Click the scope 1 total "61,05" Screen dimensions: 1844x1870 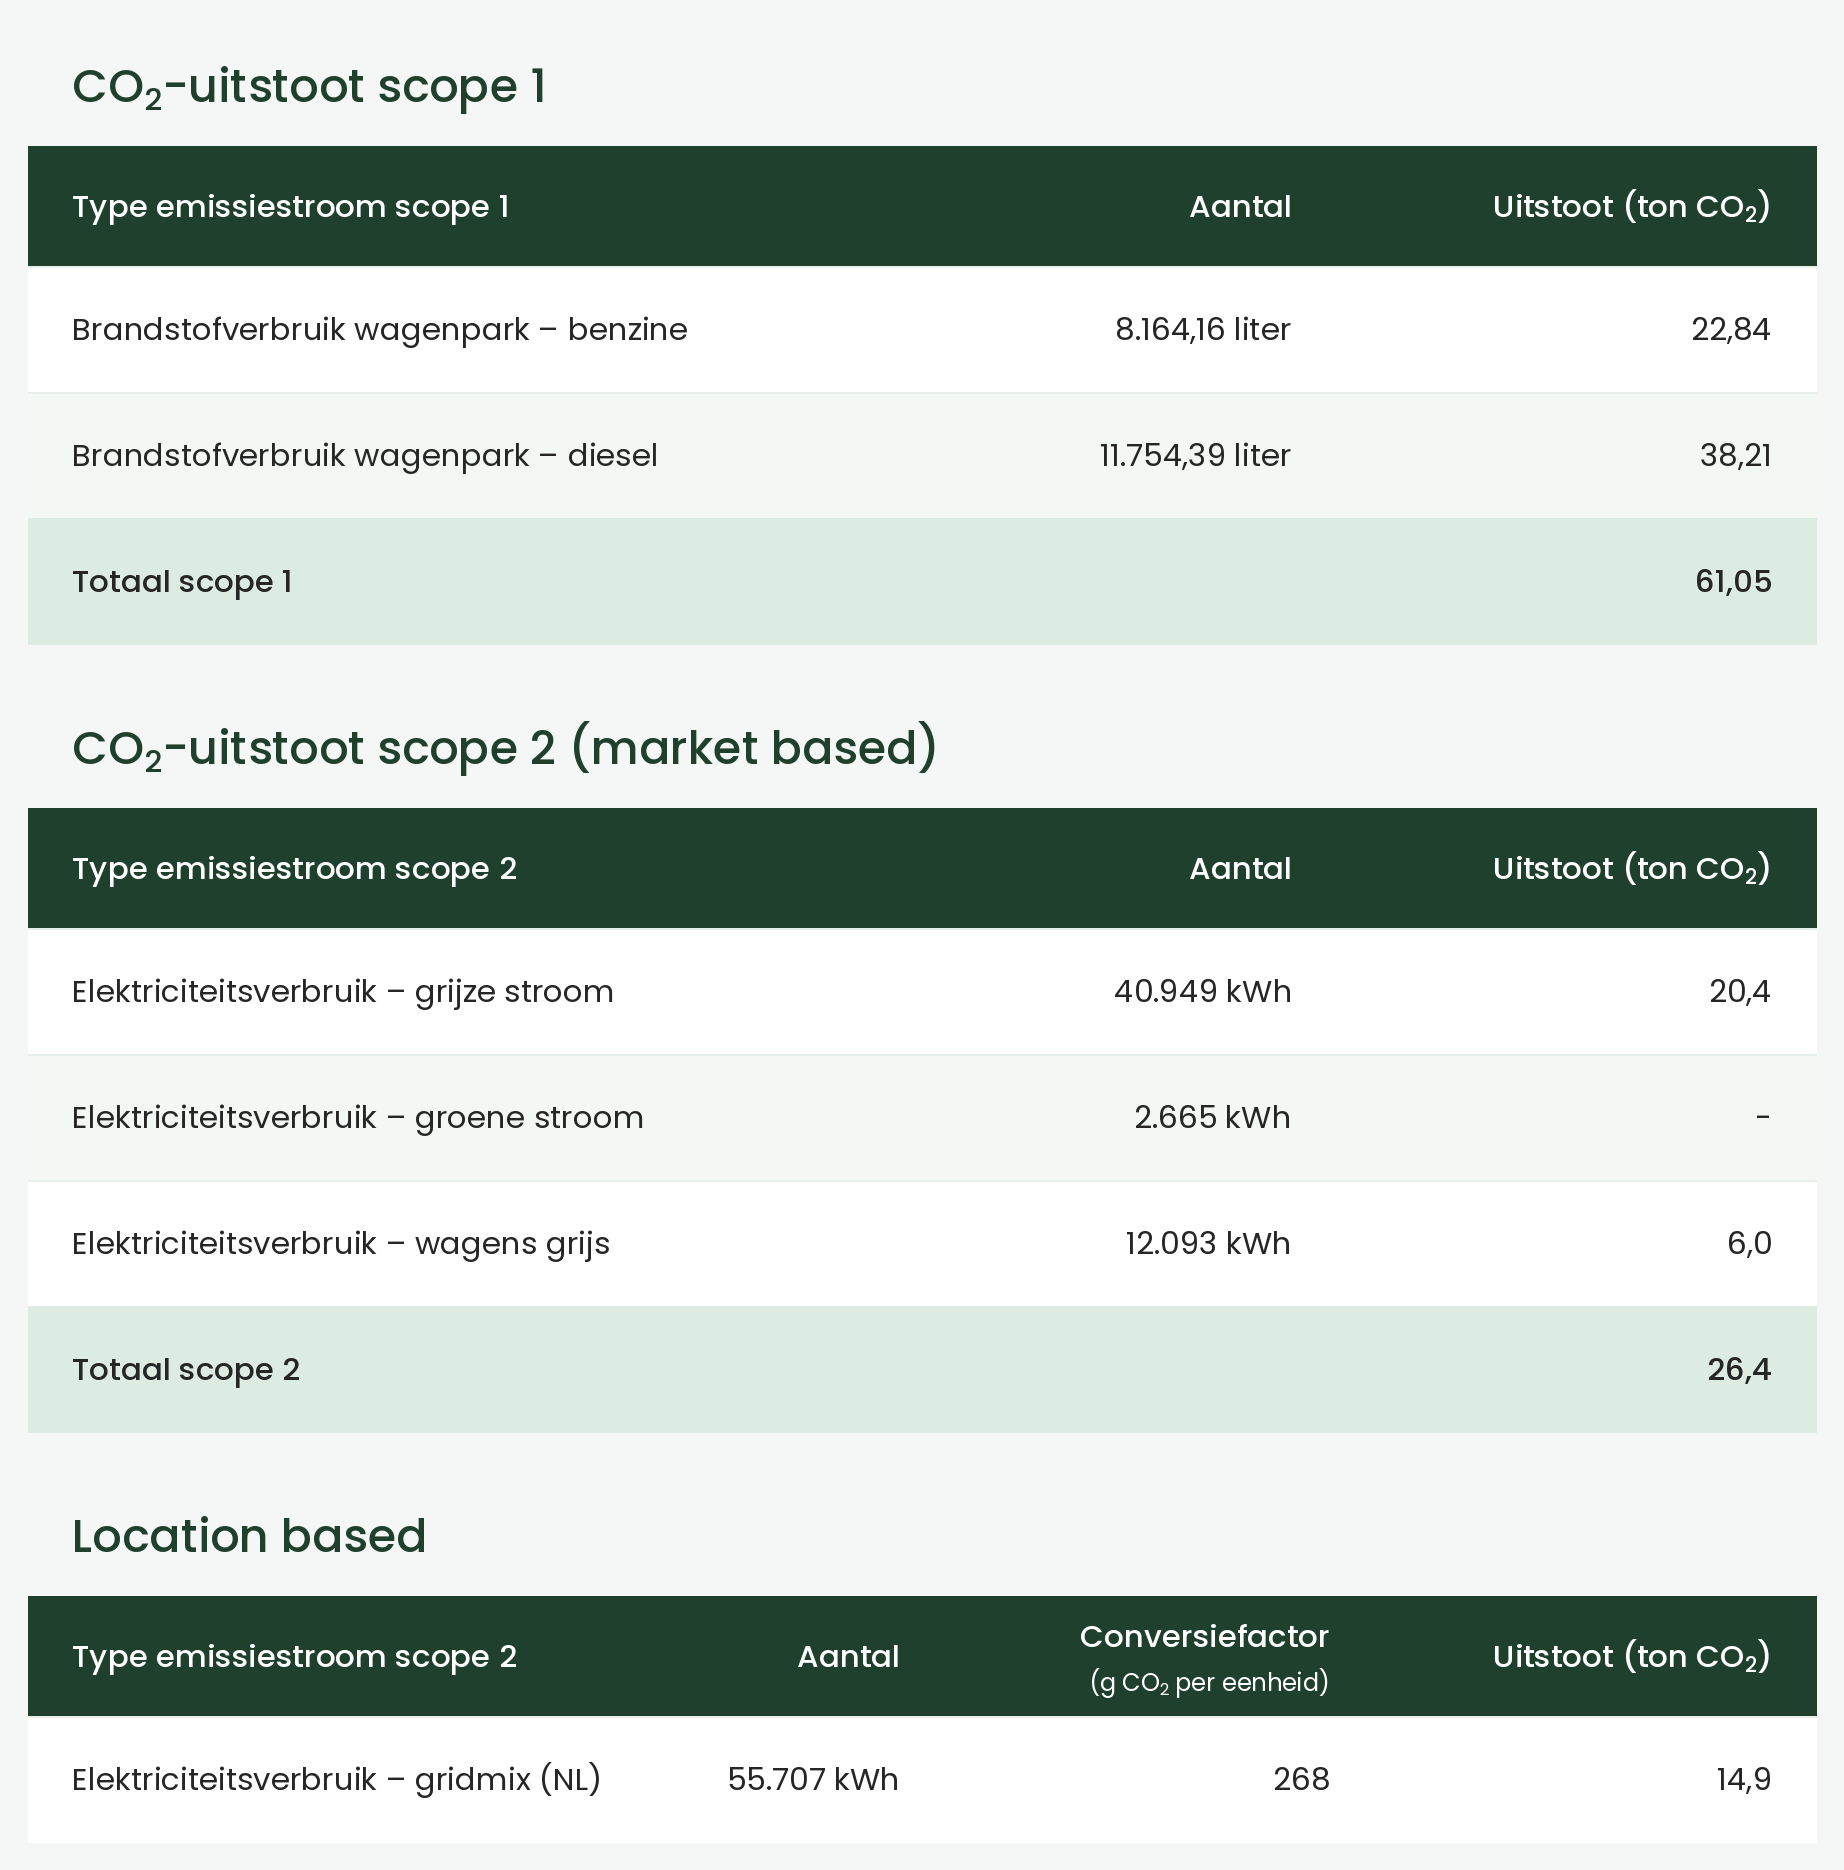pyautogui.click(x=1733, y=582)
